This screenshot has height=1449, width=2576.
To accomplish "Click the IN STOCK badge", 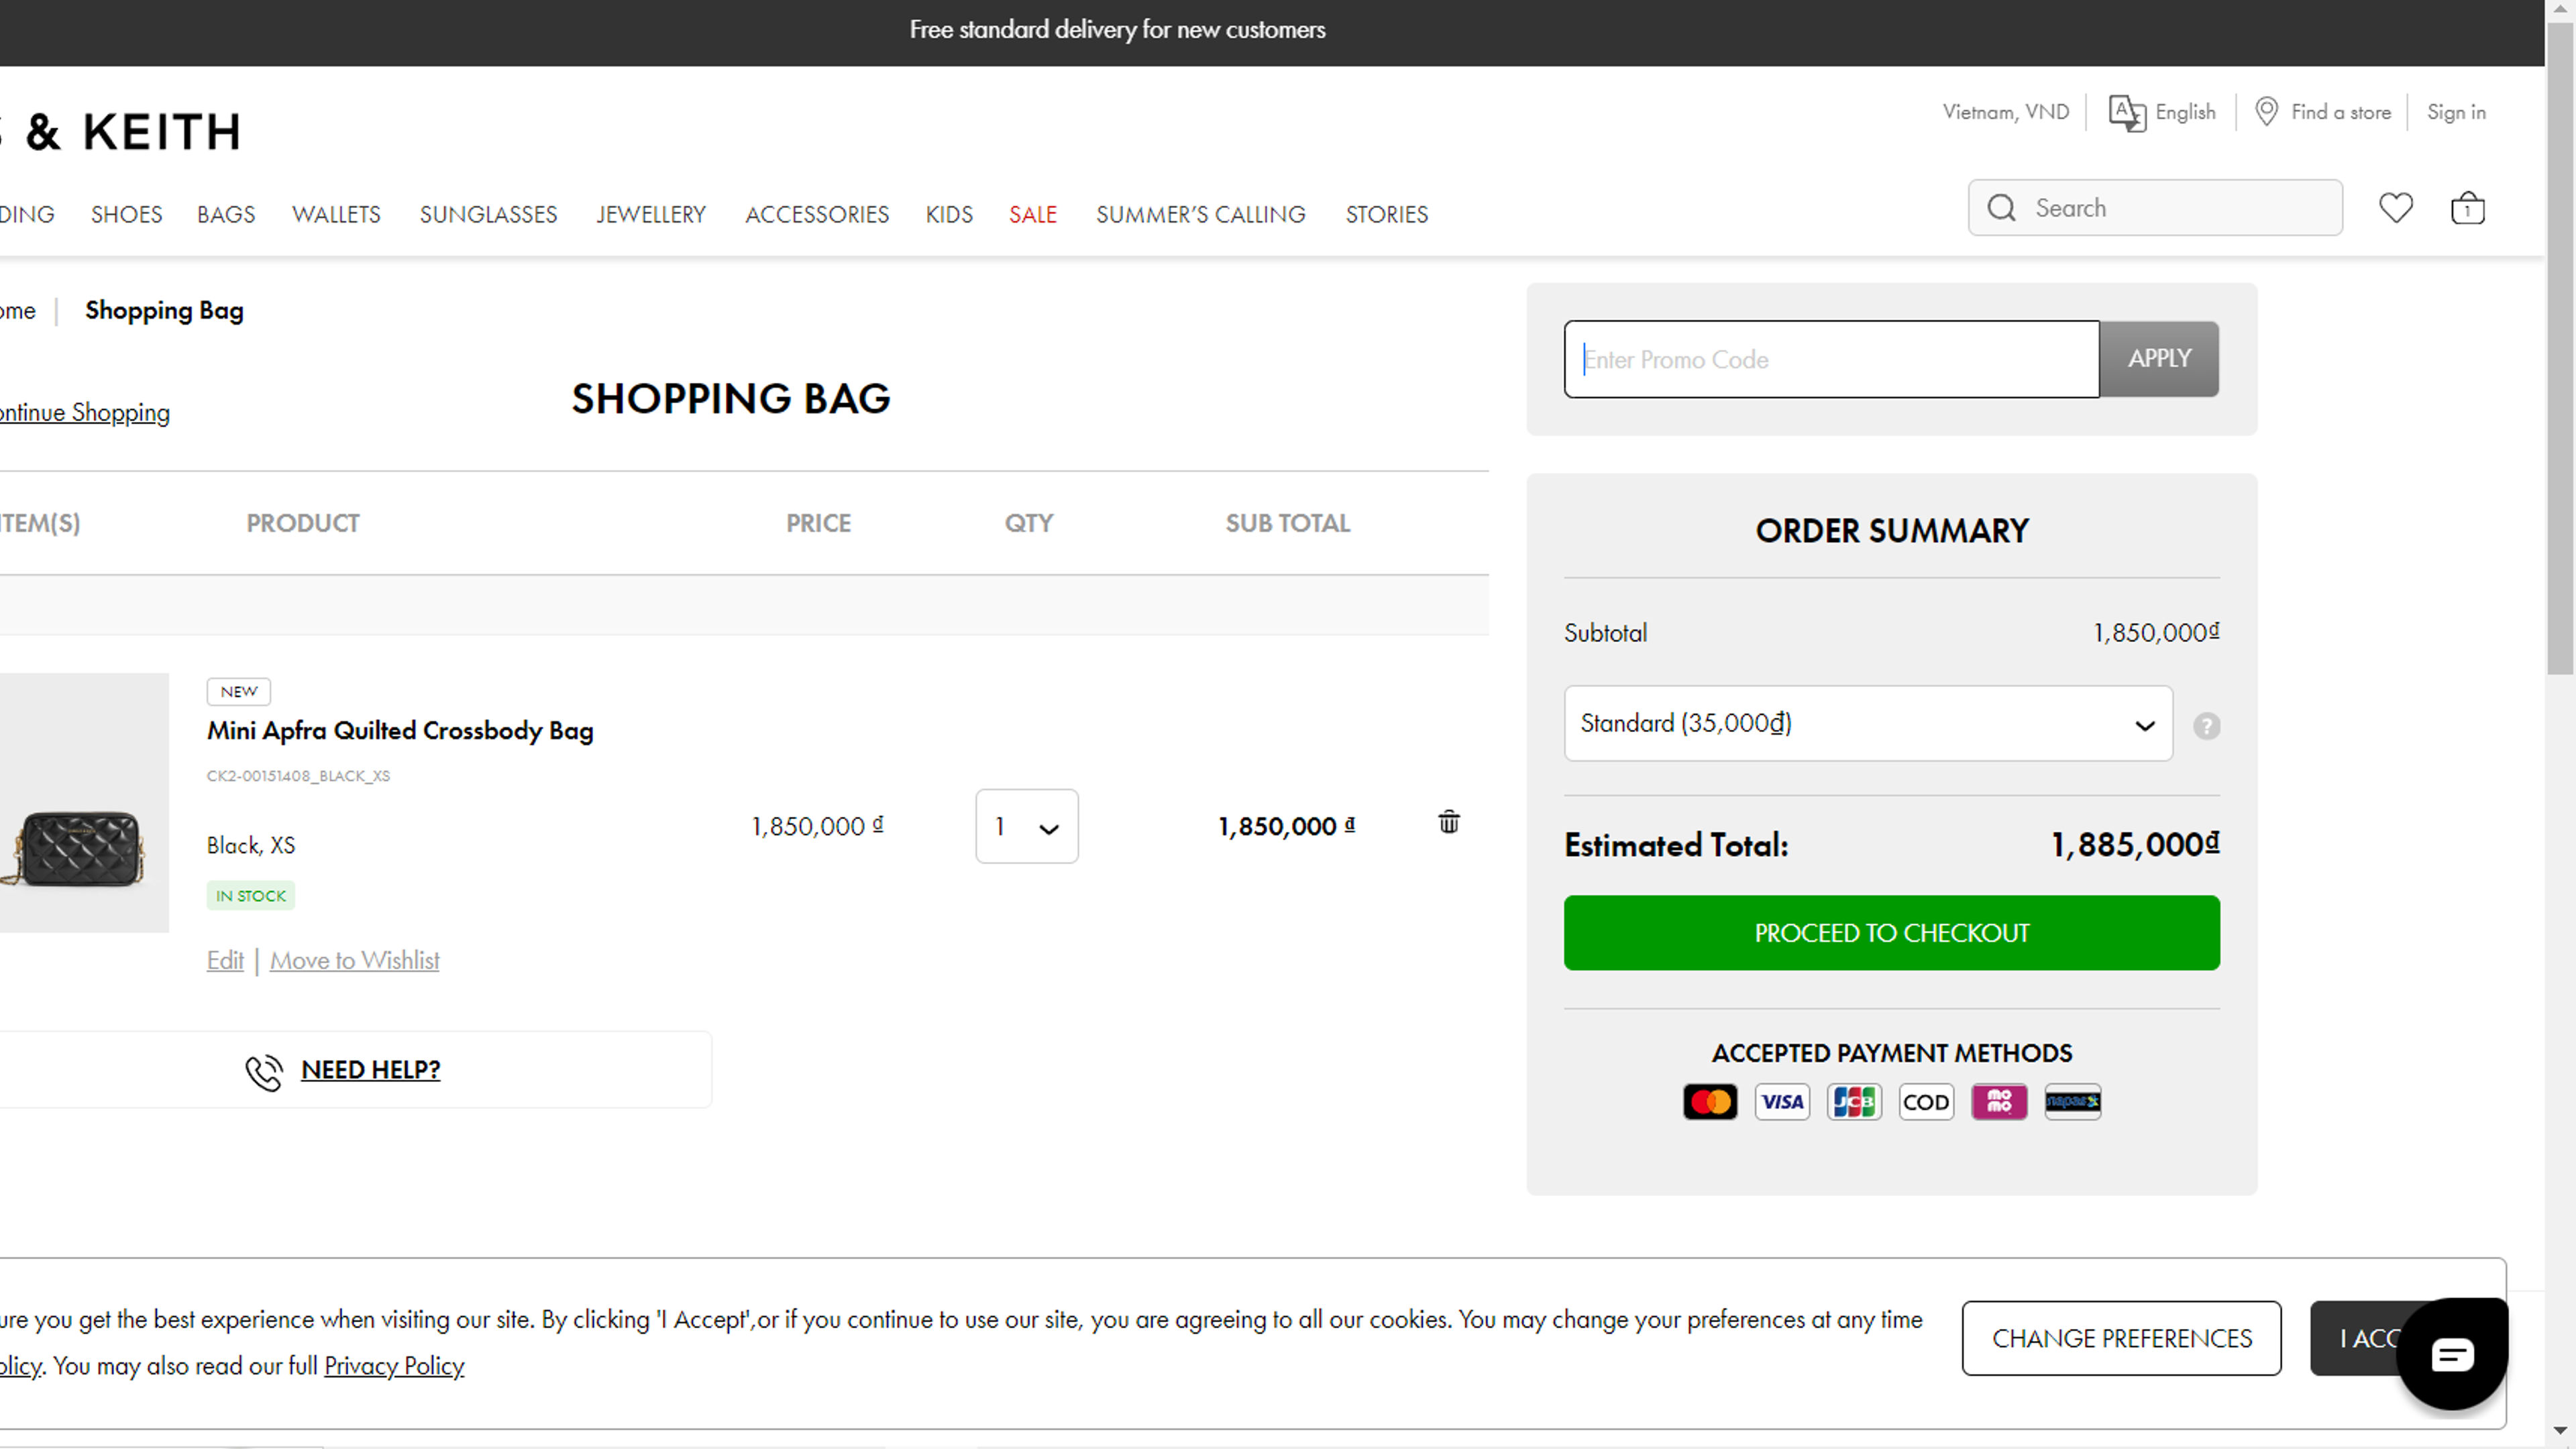I will (250, 895).
